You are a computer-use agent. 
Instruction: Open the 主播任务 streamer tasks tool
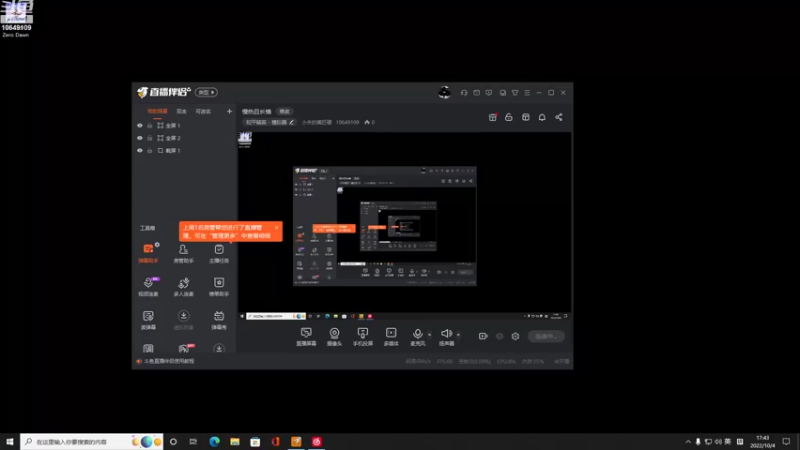[x=219, y=253]
